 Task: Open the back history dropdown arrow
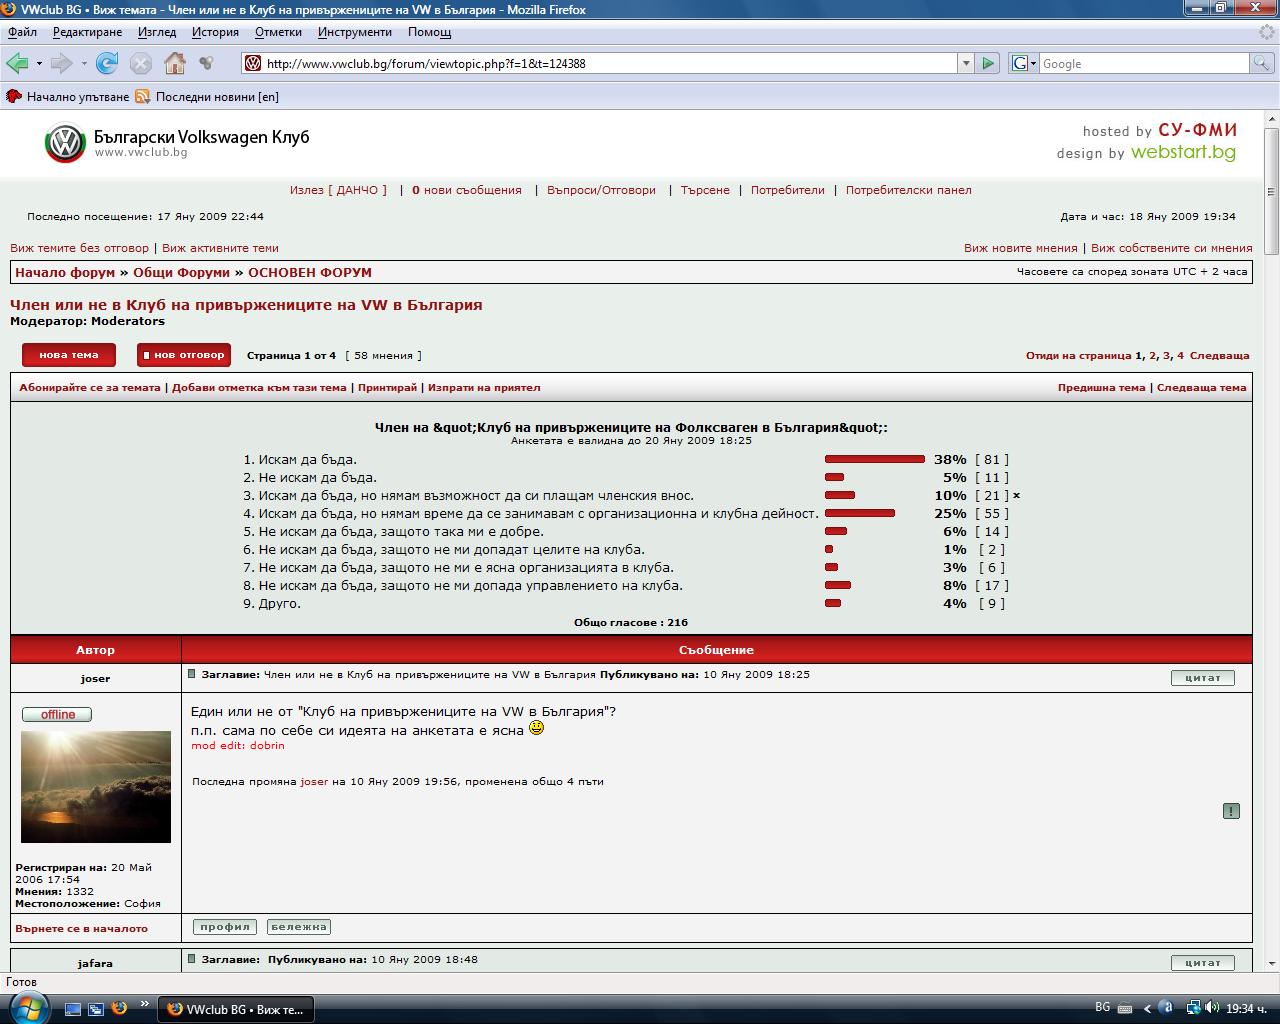click(39, 63)
